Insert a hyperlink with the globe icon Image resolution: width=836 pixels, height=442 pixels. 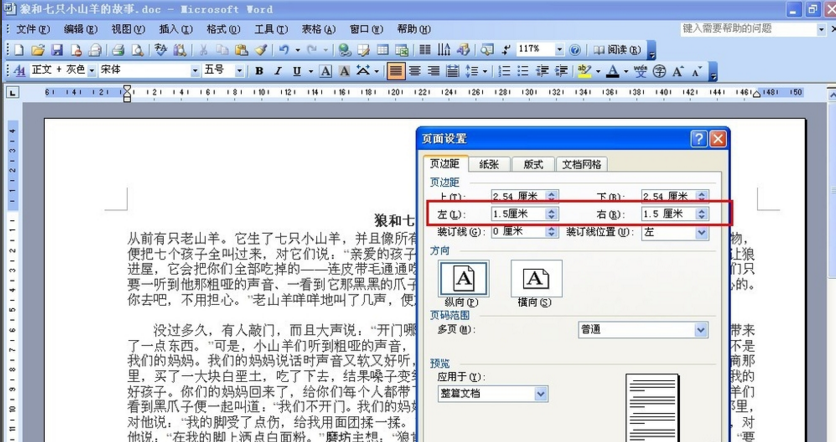tap(345, 50)
